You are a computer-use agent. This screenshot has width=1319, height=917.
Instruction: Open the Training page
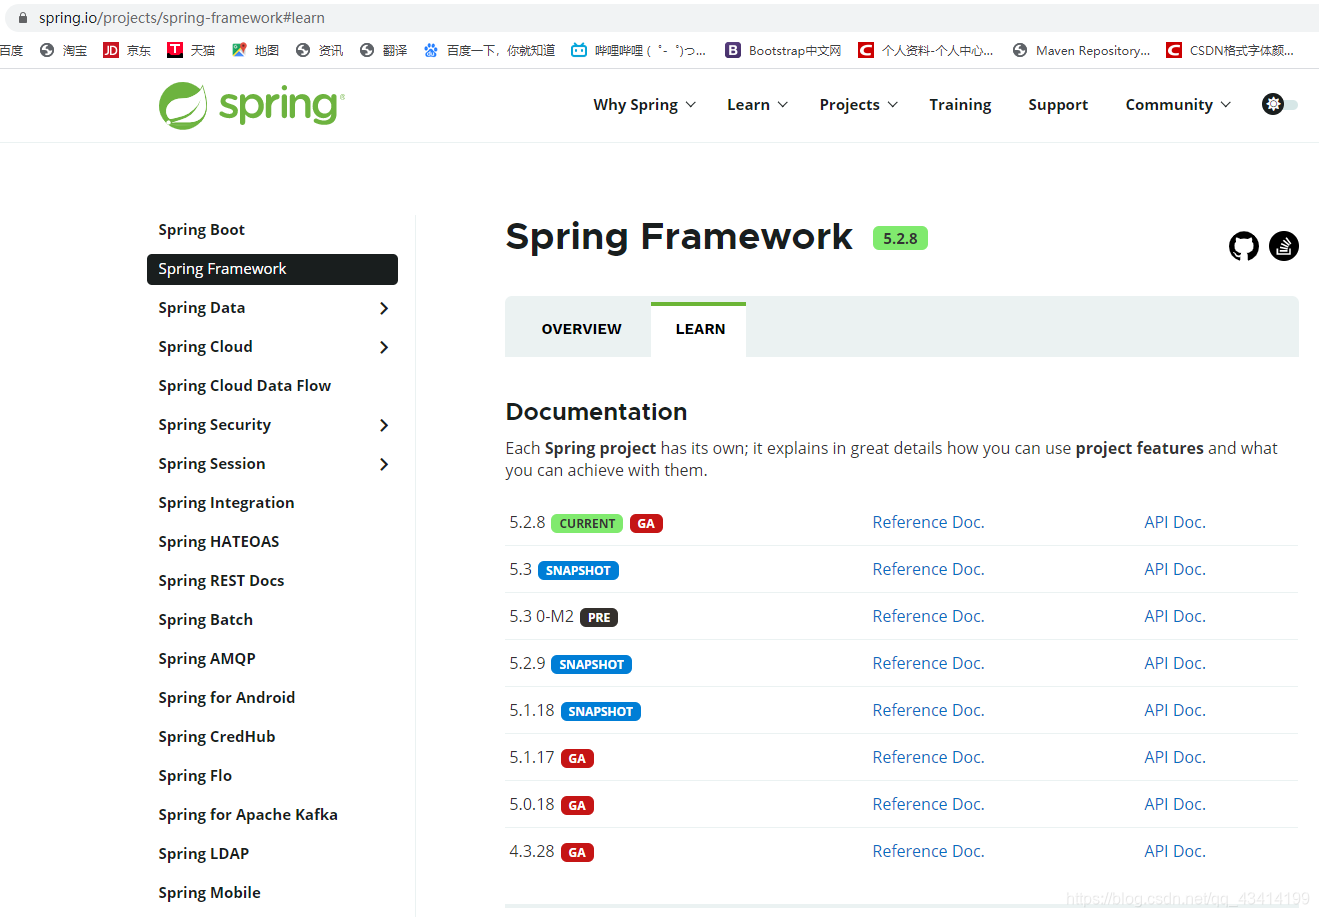960,105
